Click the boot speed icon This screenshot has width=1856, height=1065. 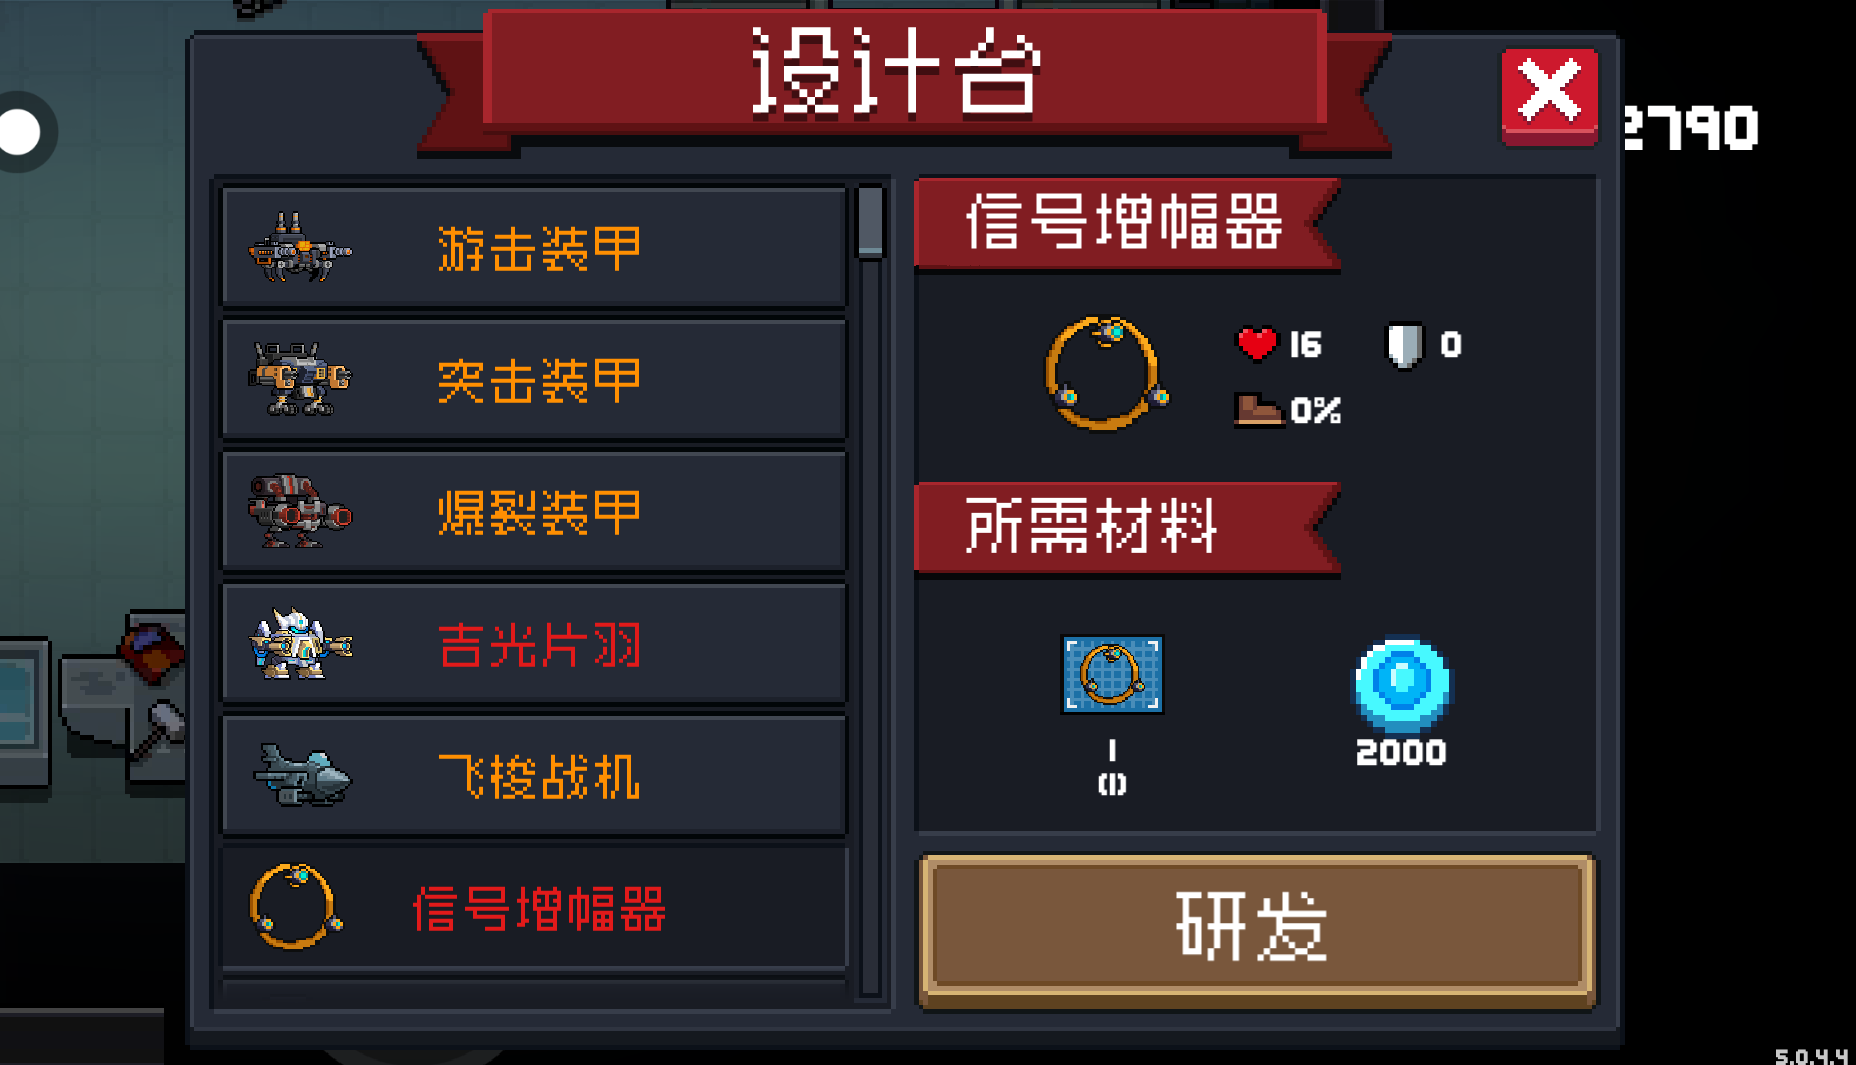click(1258, 409)
